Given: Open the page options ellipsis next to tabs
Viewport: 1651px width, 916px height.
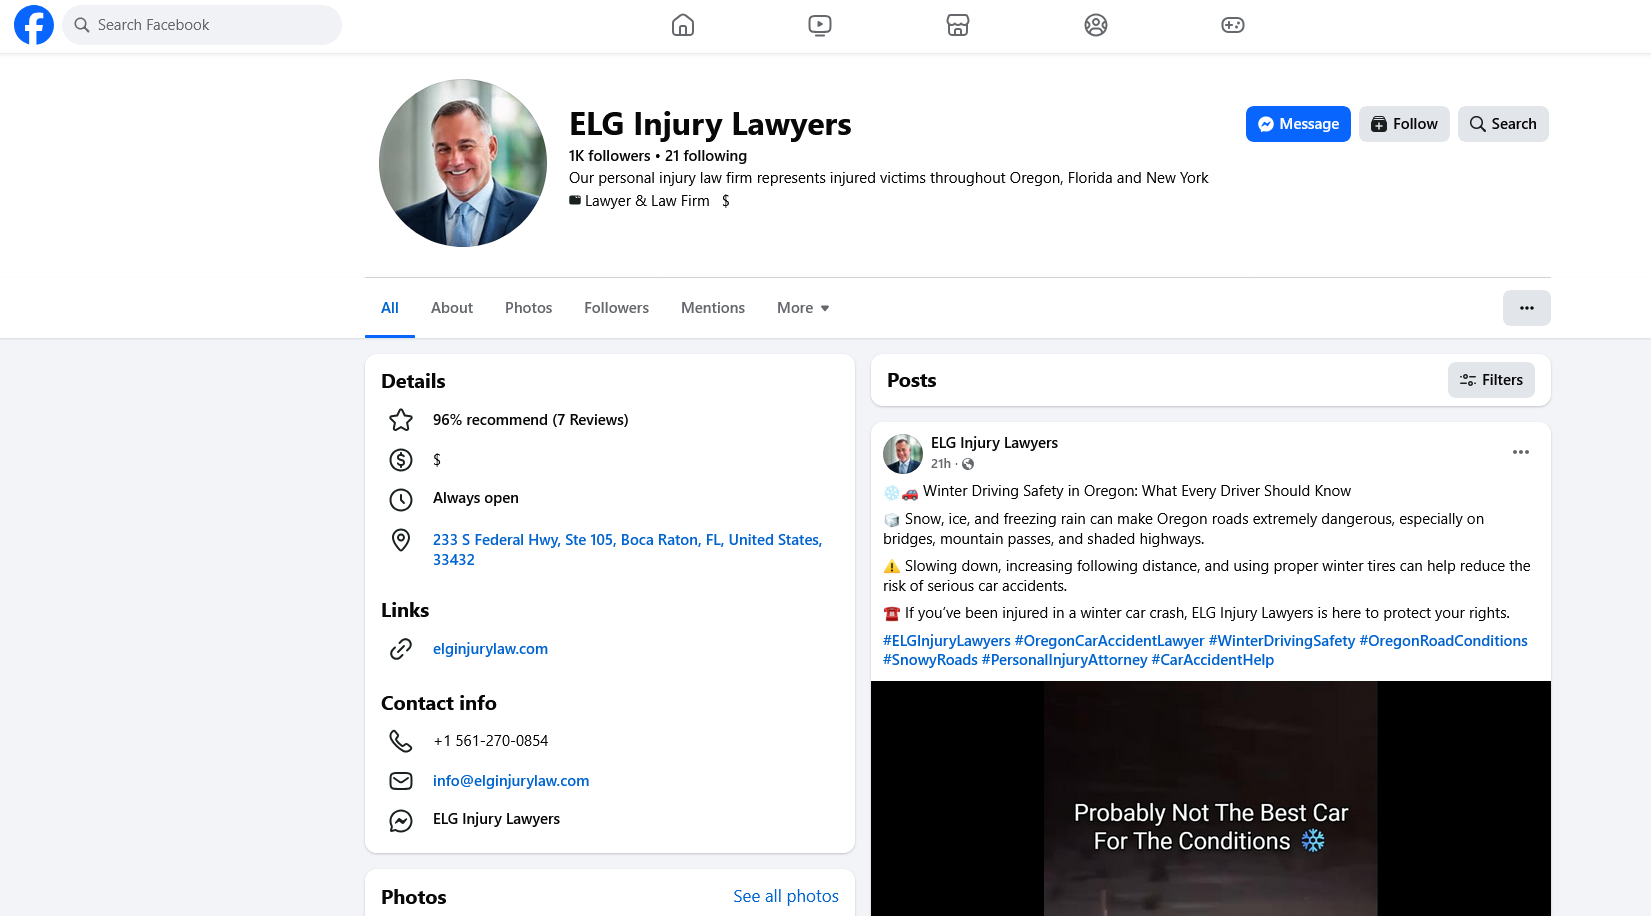Looking at the screenshot, I should [1526, 308].
